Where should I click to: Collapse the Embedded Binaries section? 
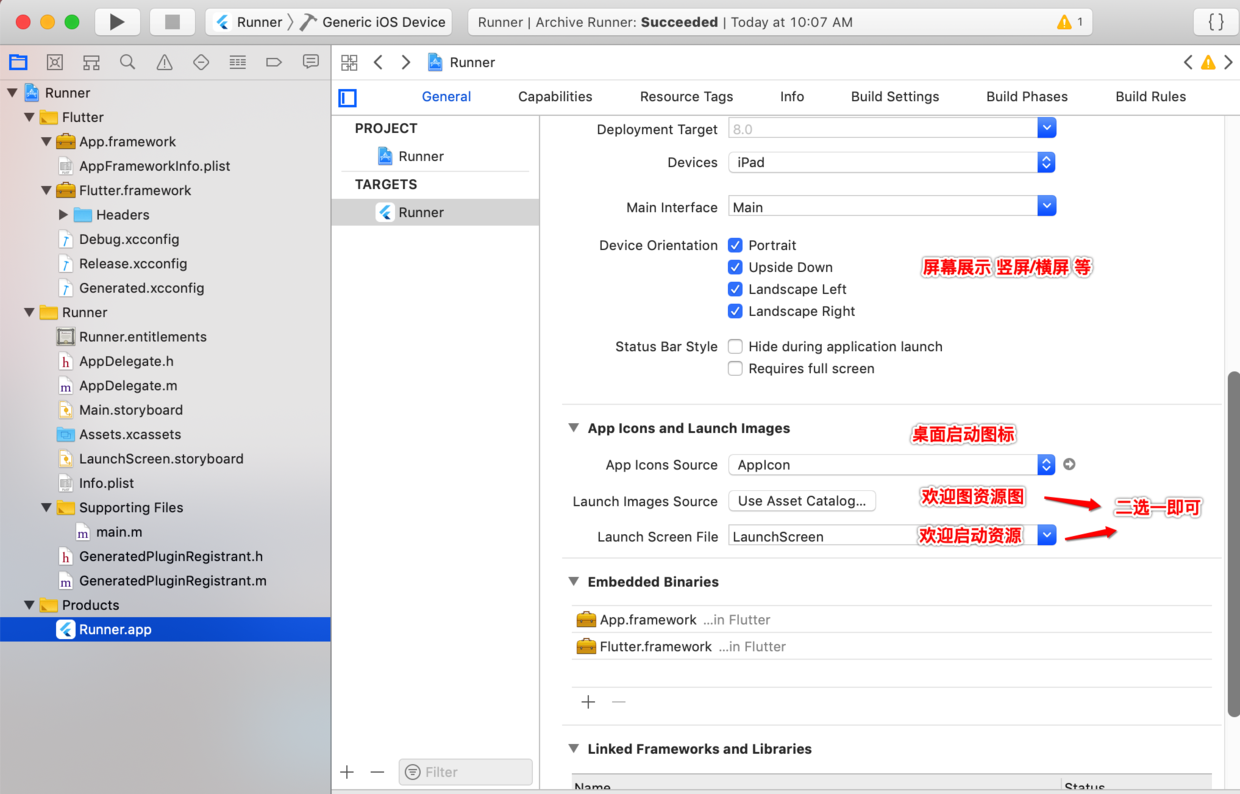coord(574,581)
